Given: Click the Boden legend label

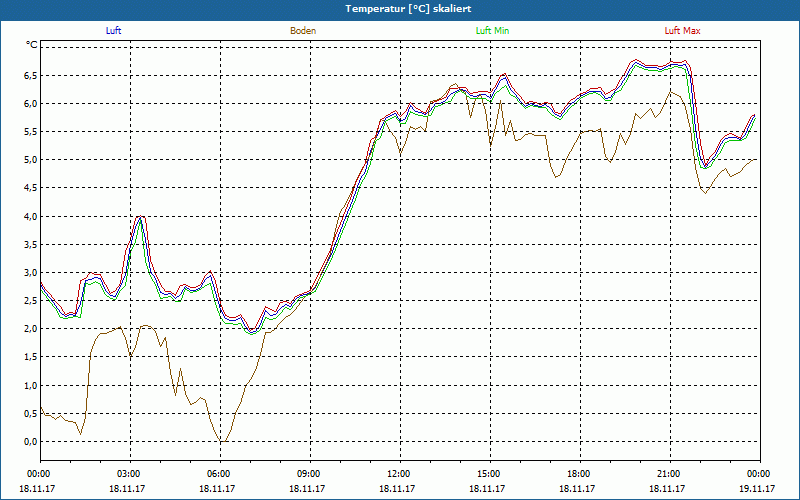Looking at the screenshot, I should [x=303, y=31].
